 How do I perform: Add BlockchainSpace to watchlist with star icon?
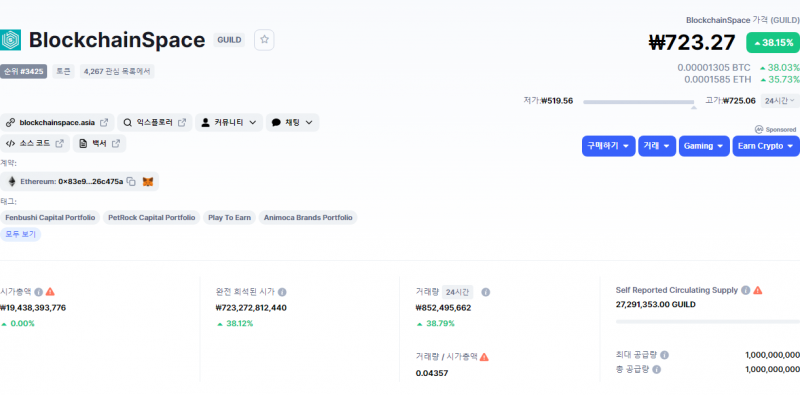(264, 40)
